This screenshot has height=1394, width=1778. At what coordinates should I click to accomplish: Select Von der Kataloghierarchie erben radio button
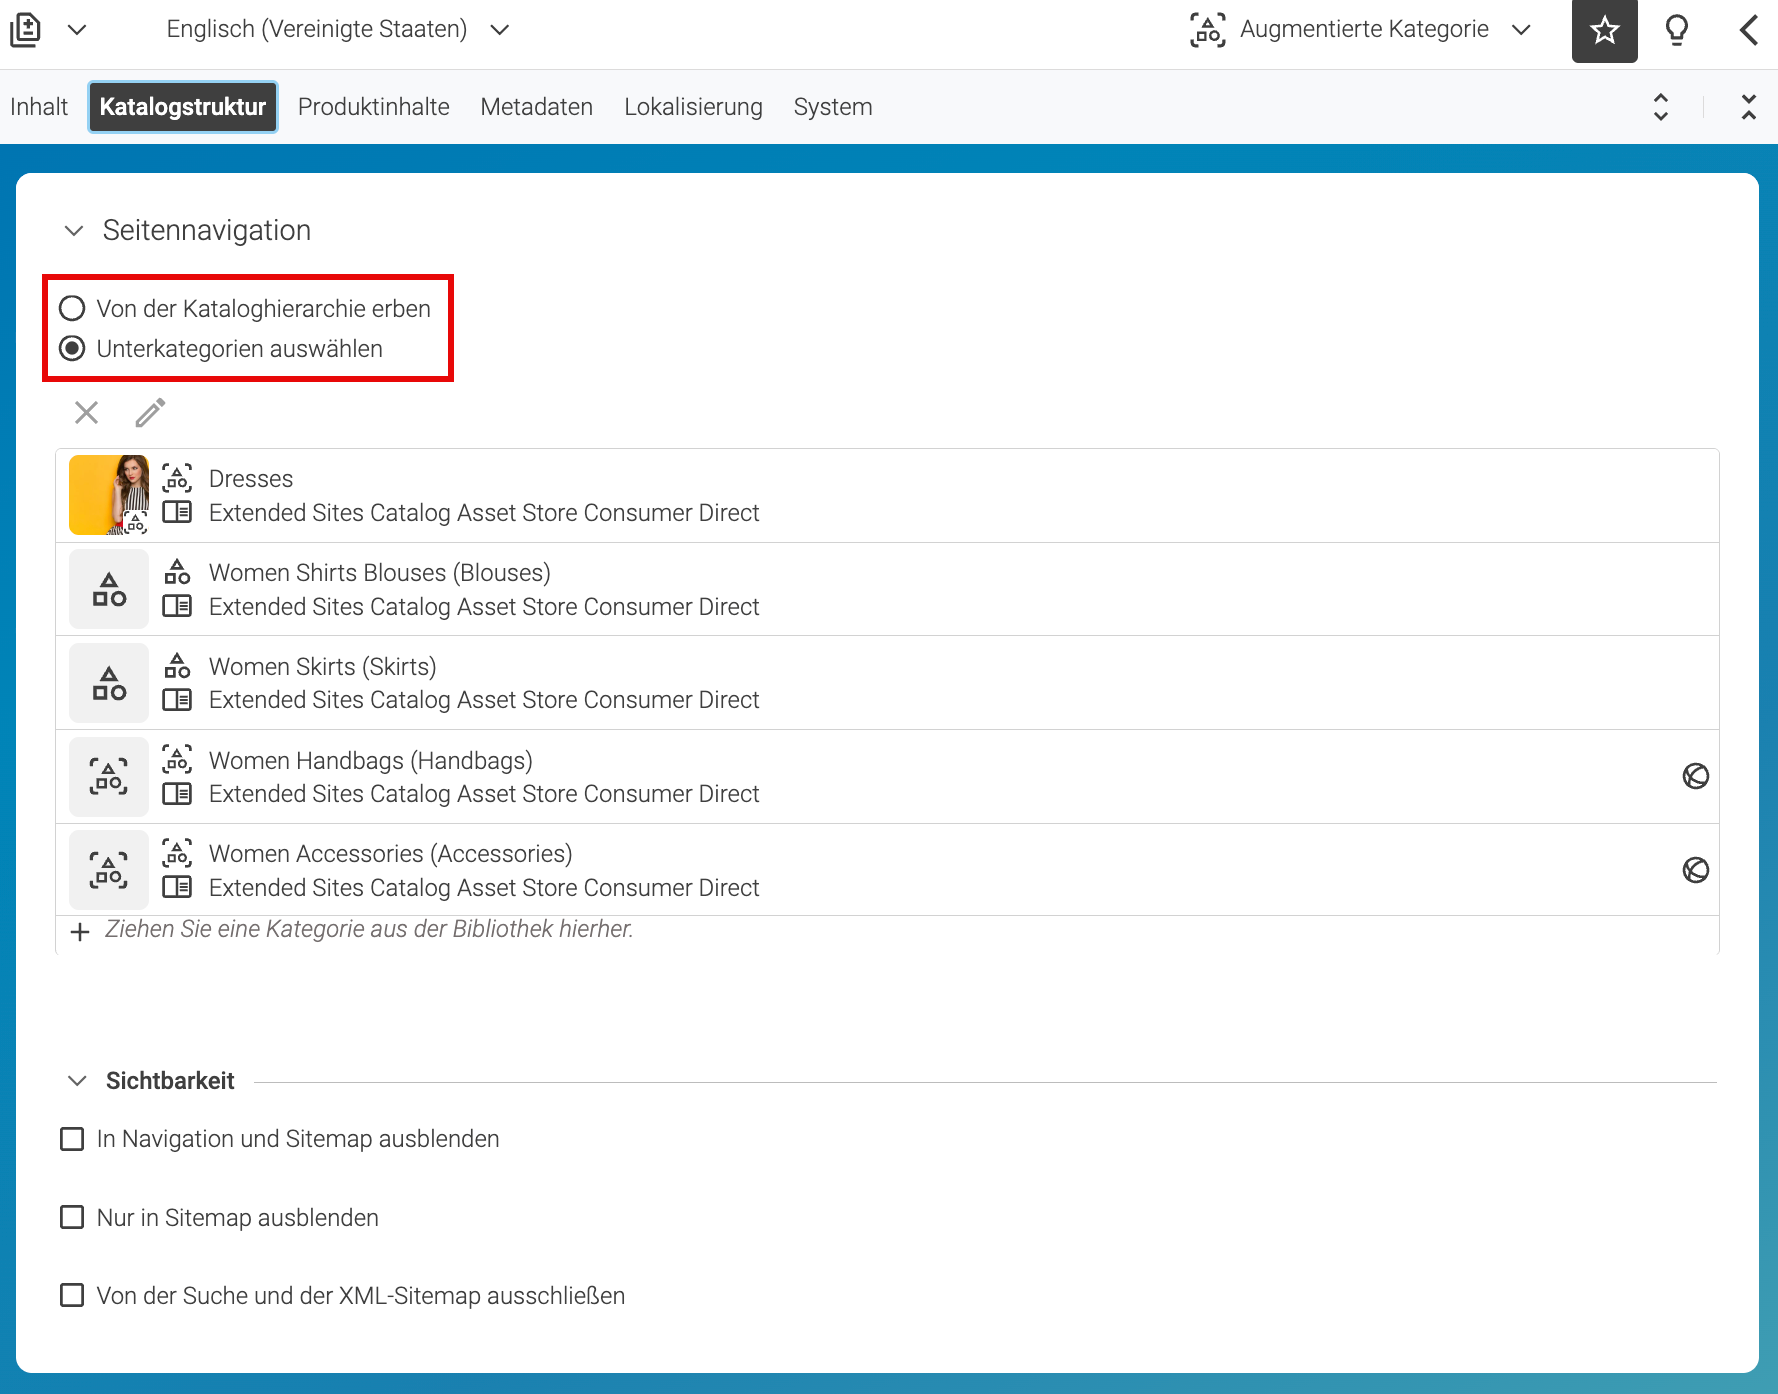72,309
